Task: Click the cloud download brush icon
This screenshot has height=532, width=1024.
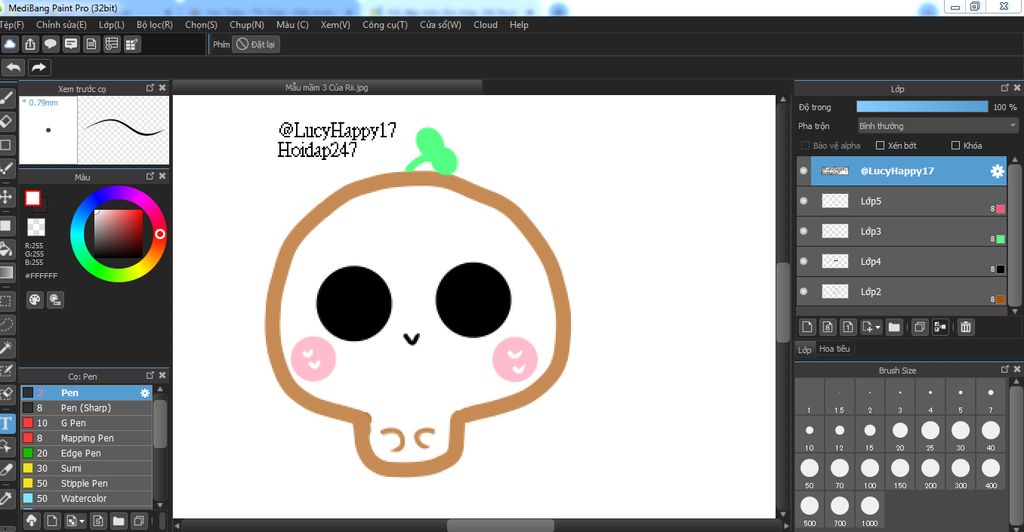Action: (x=31, y=521)
